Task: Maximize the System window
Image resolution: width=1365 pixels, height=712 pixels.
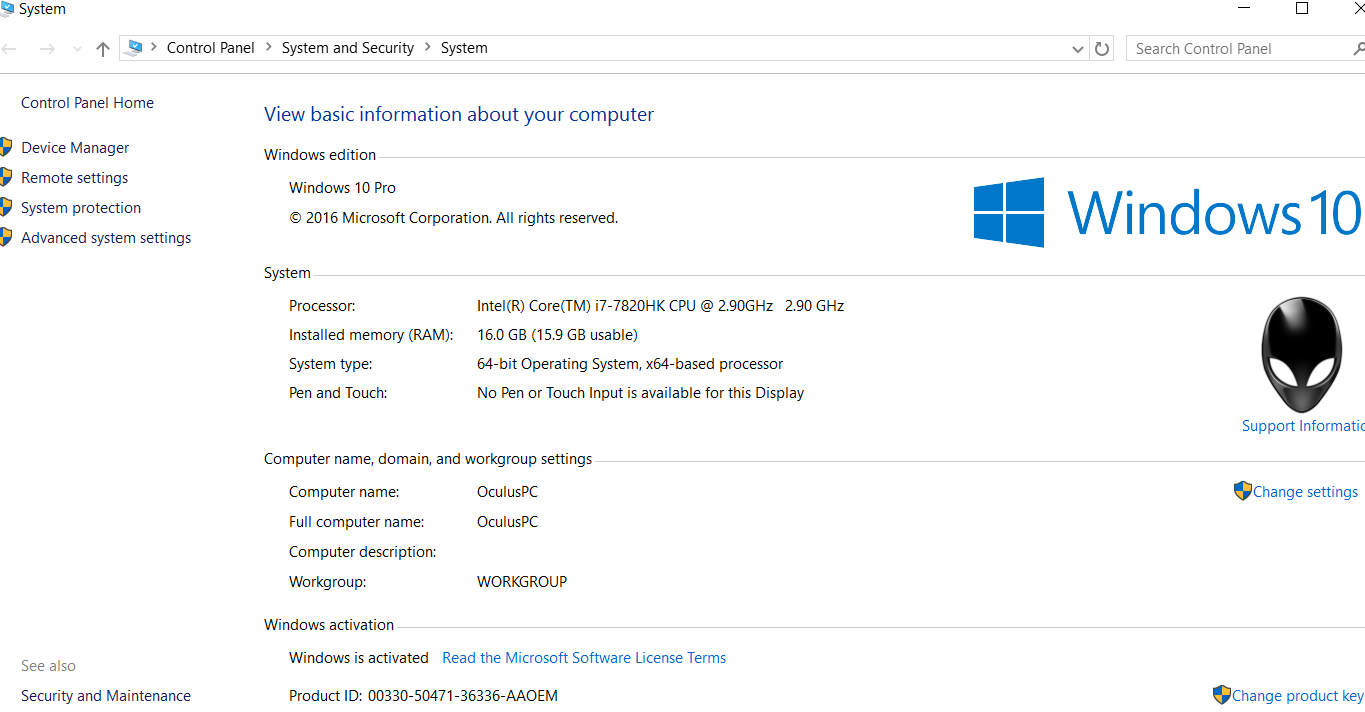Action: coord(1302,9)
